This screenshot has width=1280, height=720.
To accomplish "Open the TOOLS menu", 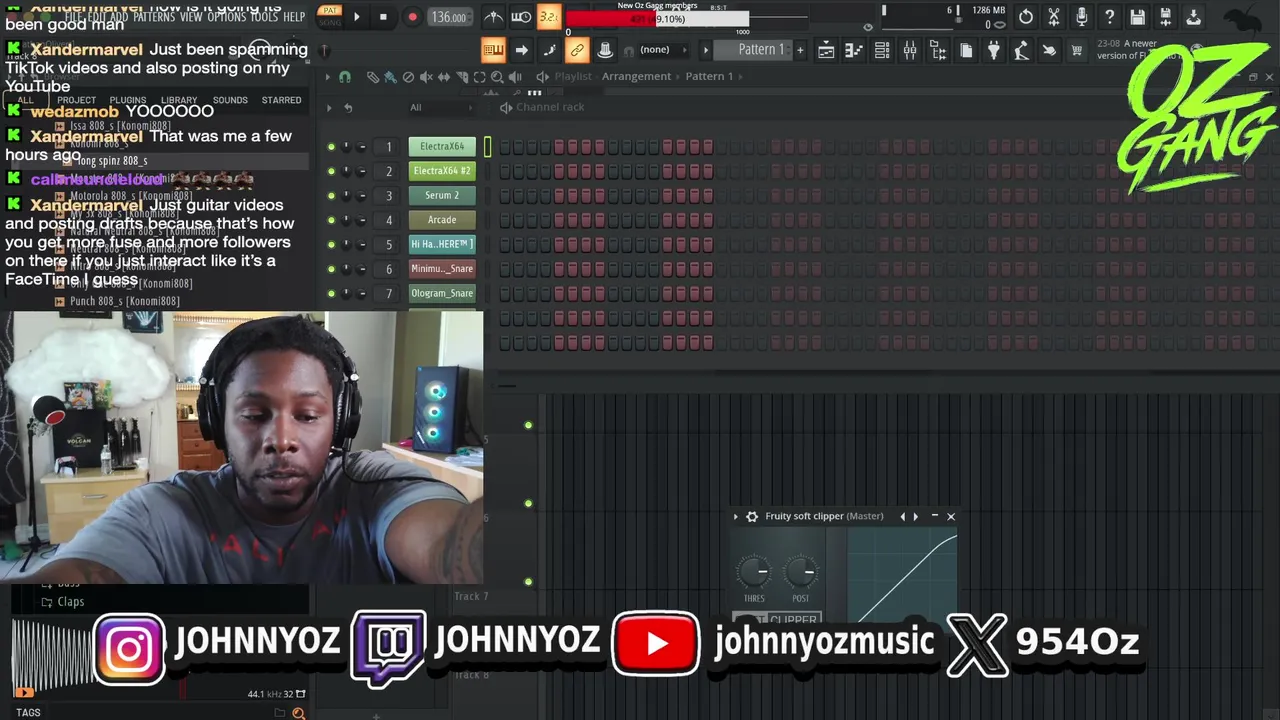I will coord(264,17).
